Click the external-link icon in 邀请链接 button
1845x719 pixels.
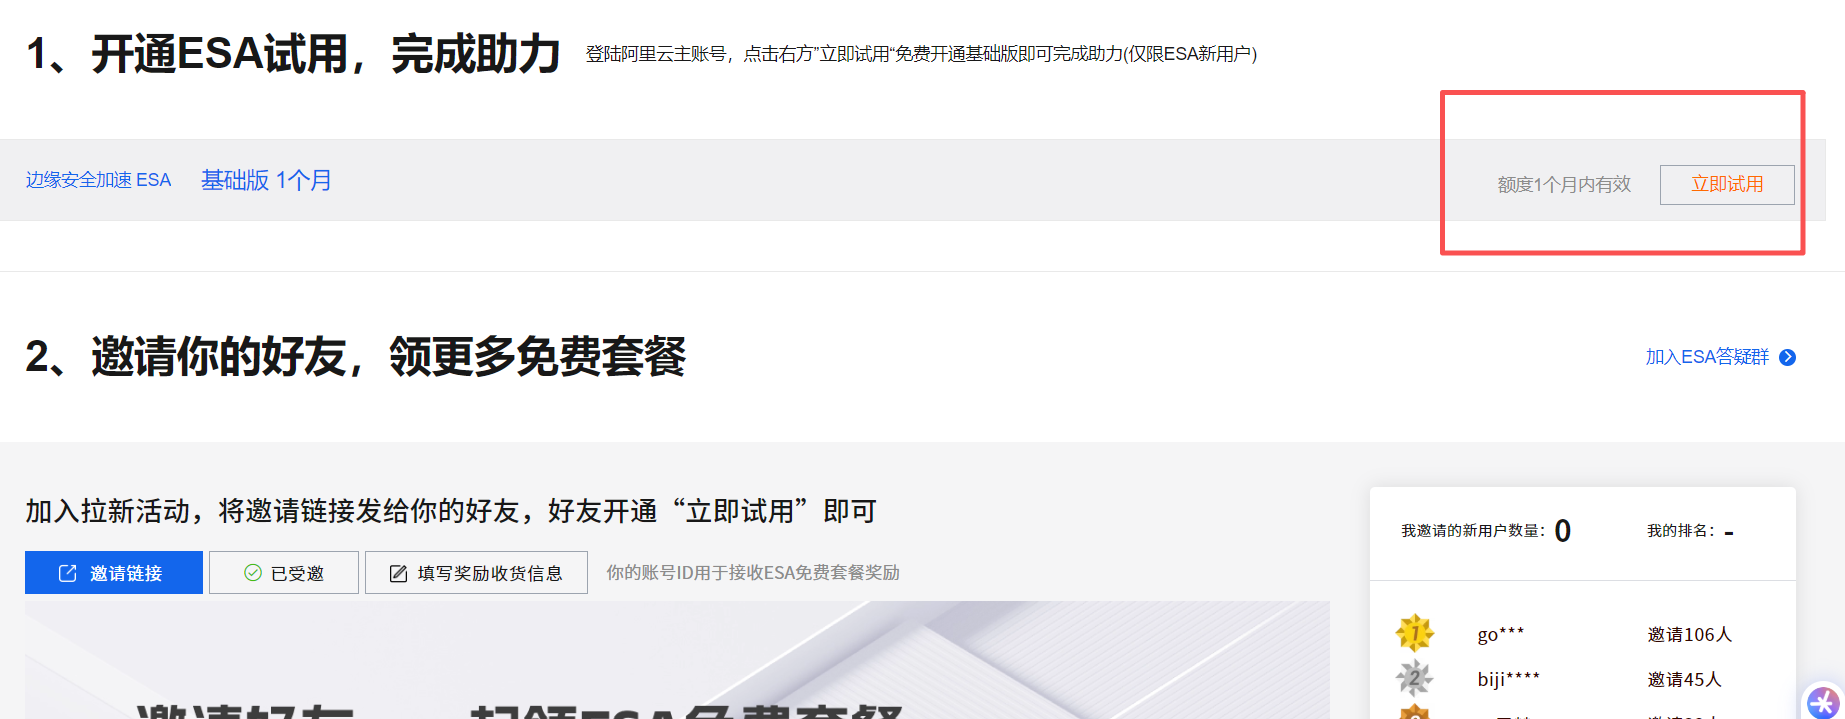[x=68, y=573]
